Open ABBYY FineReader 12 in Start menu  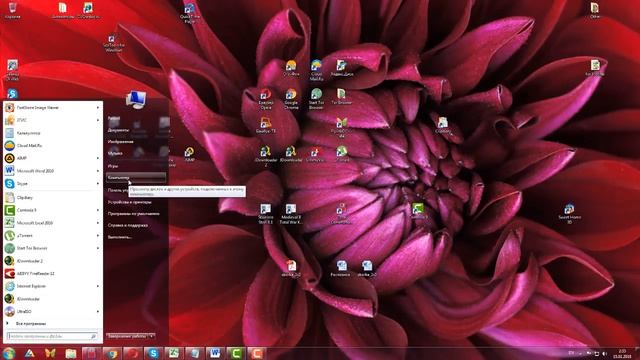tap(52, 273)
